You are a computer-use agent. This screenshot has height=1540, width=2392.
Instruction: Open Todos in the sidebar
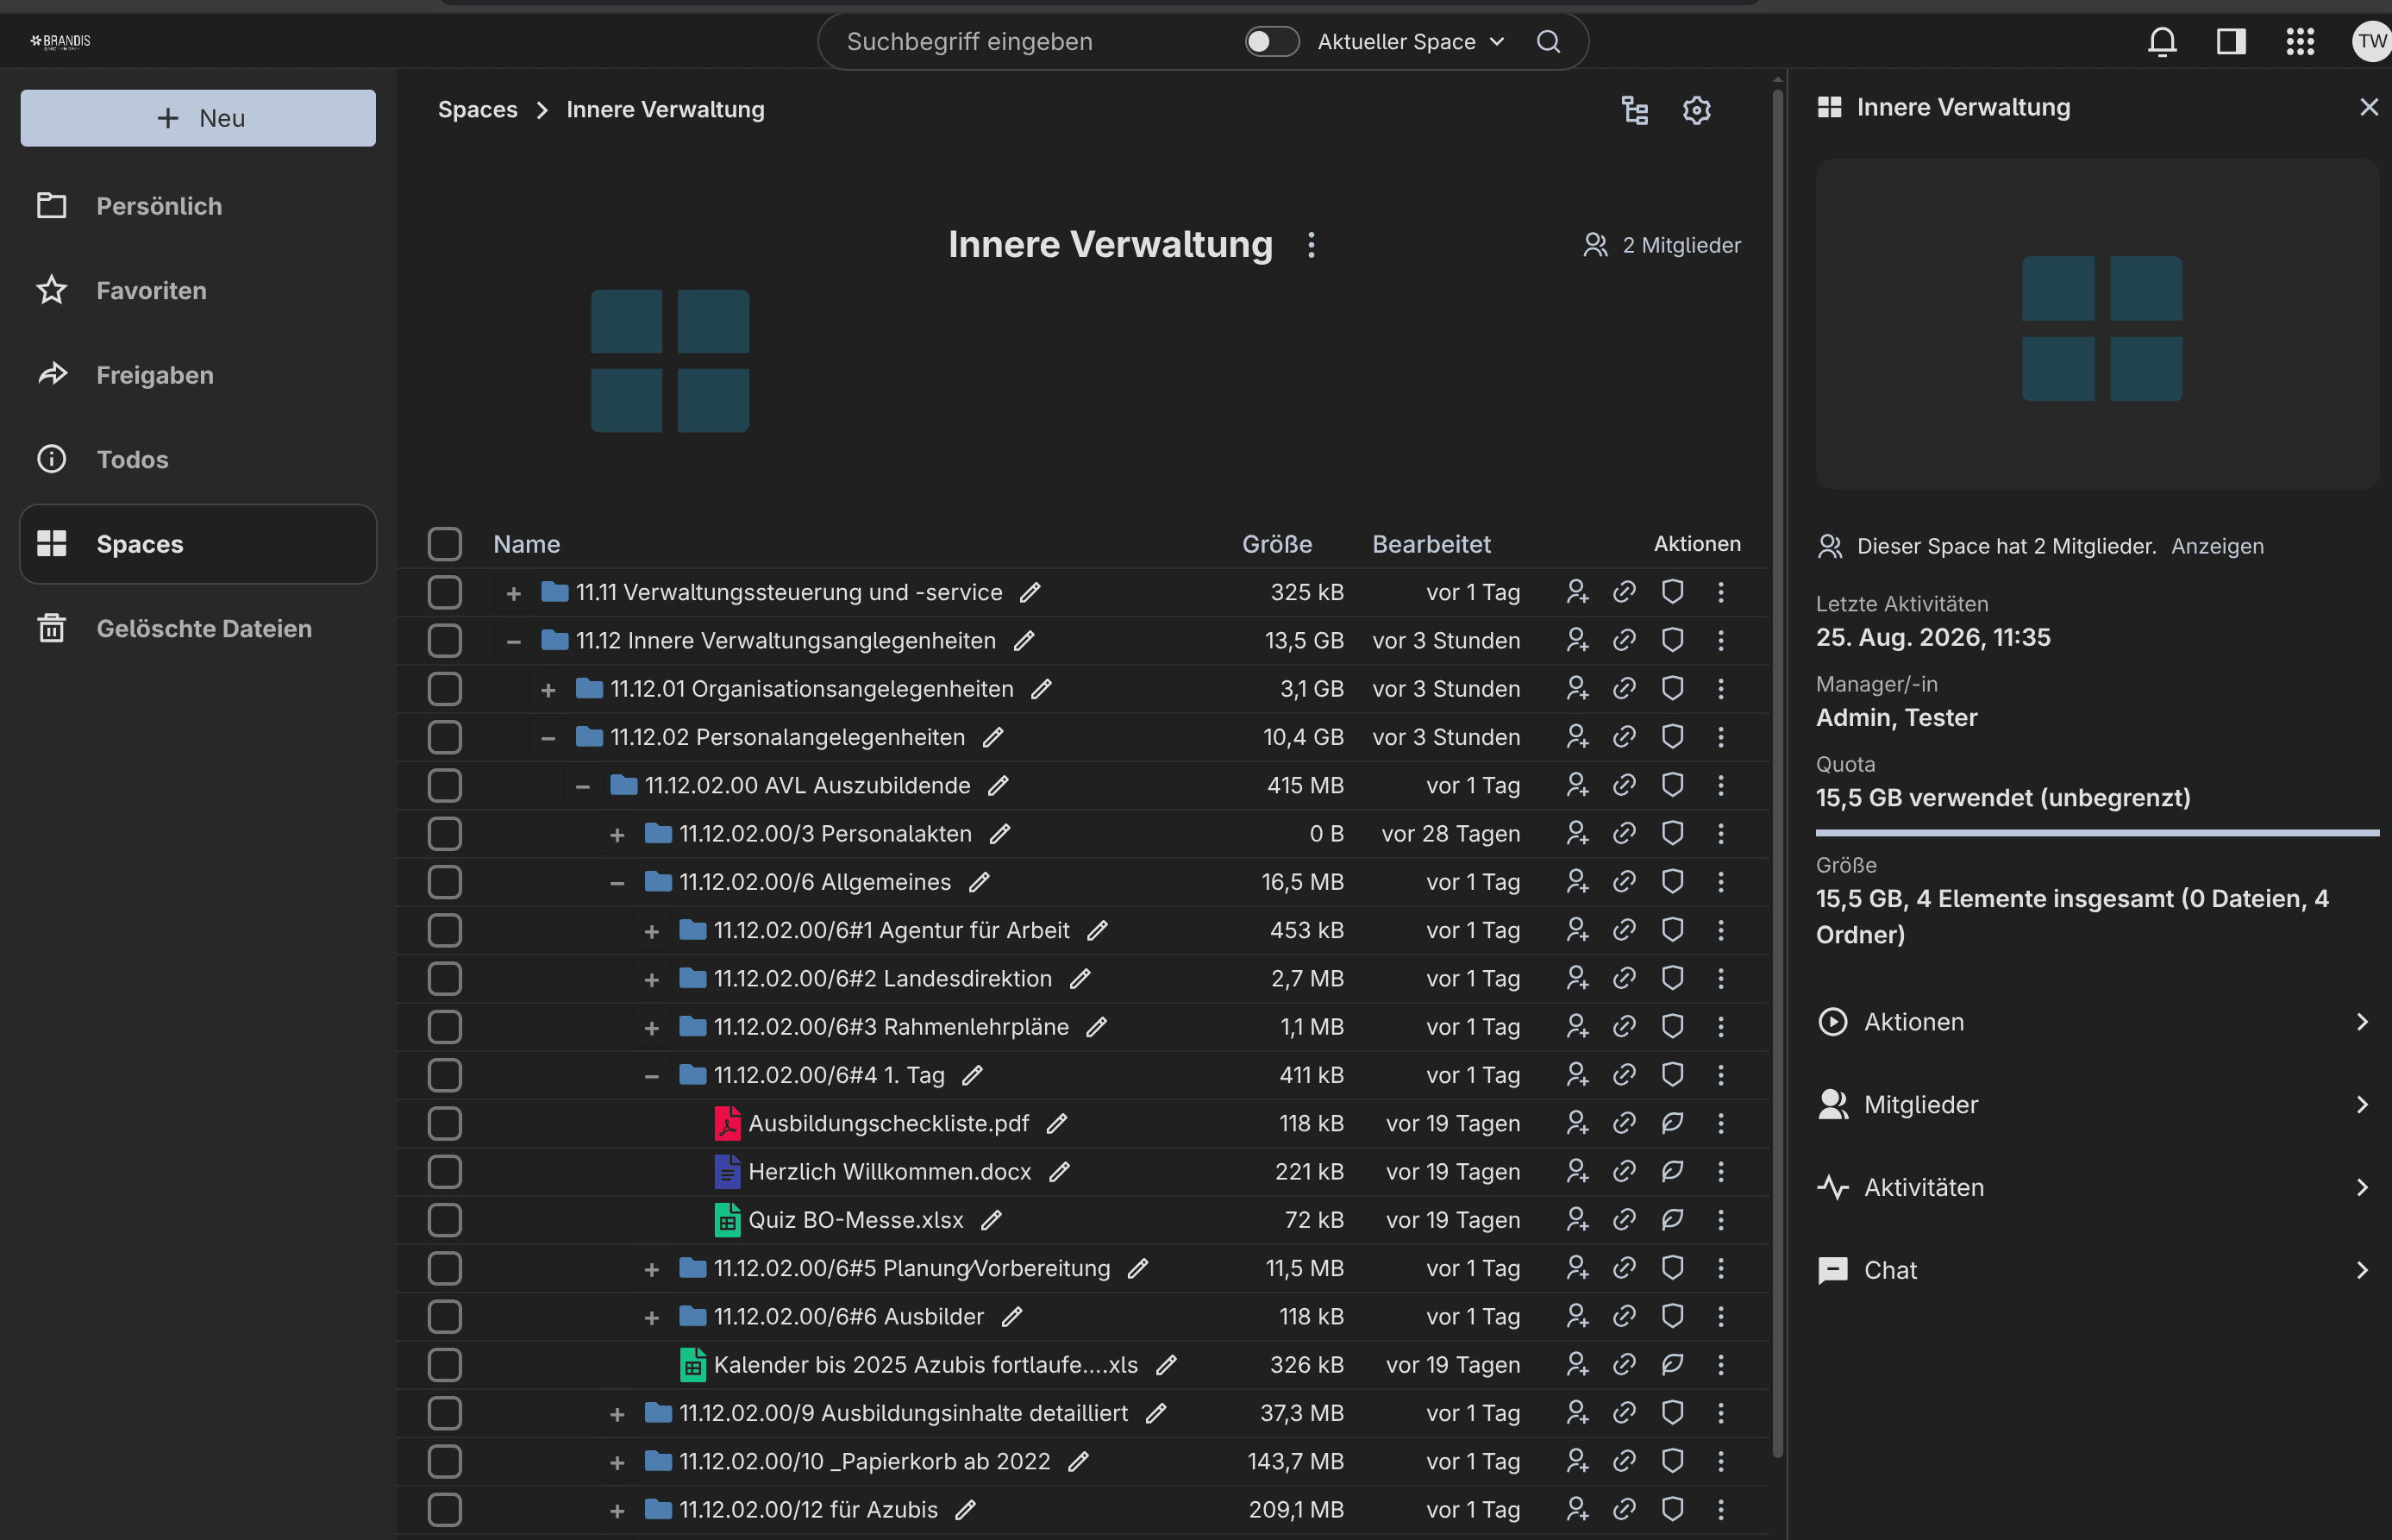coord(198,459)
